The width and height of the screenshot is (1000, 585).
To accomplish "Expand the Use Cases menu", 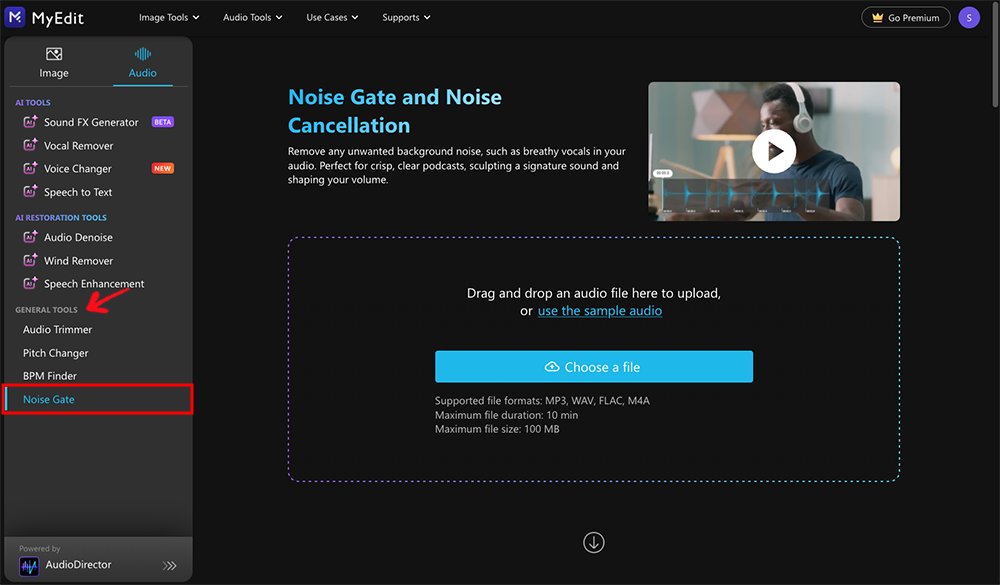I will point(331,17).
